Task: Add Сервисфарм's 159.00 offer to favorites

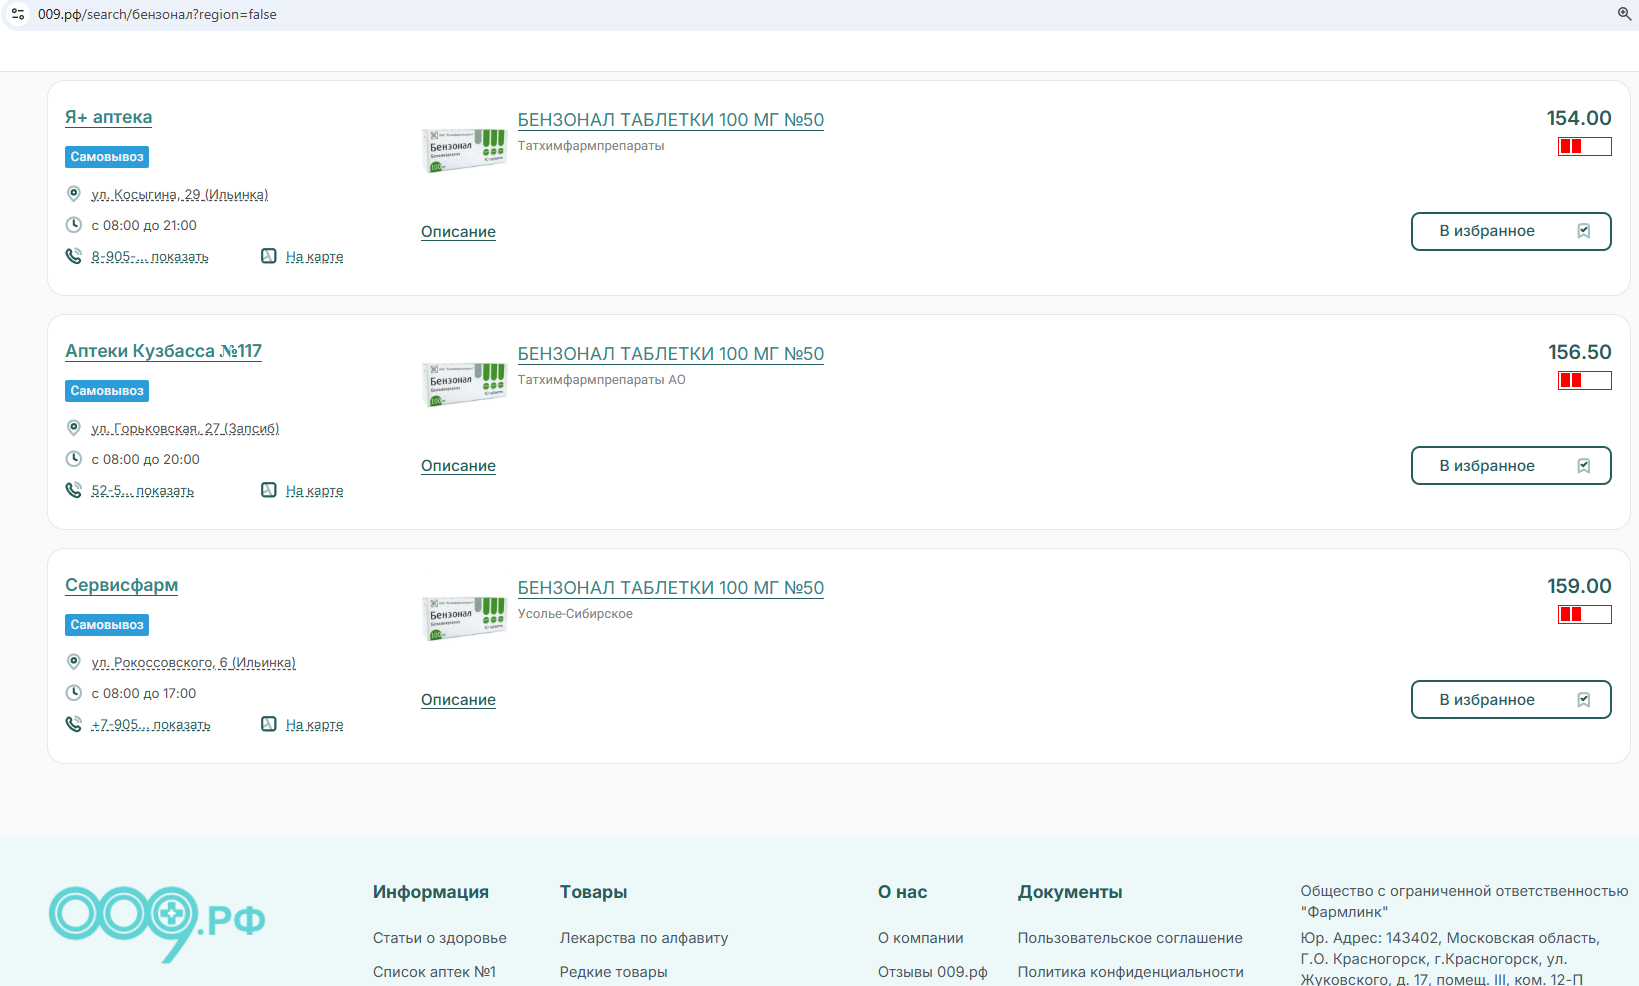Action: tap(1510, 699)
